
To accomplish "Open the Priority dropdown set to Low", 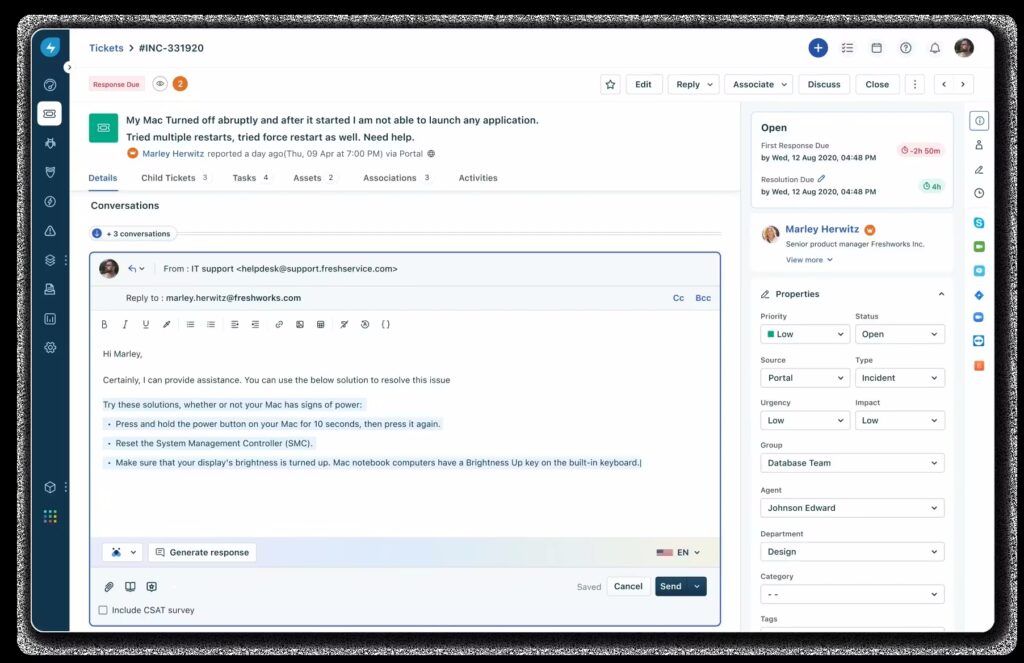I will click(804, 334).
